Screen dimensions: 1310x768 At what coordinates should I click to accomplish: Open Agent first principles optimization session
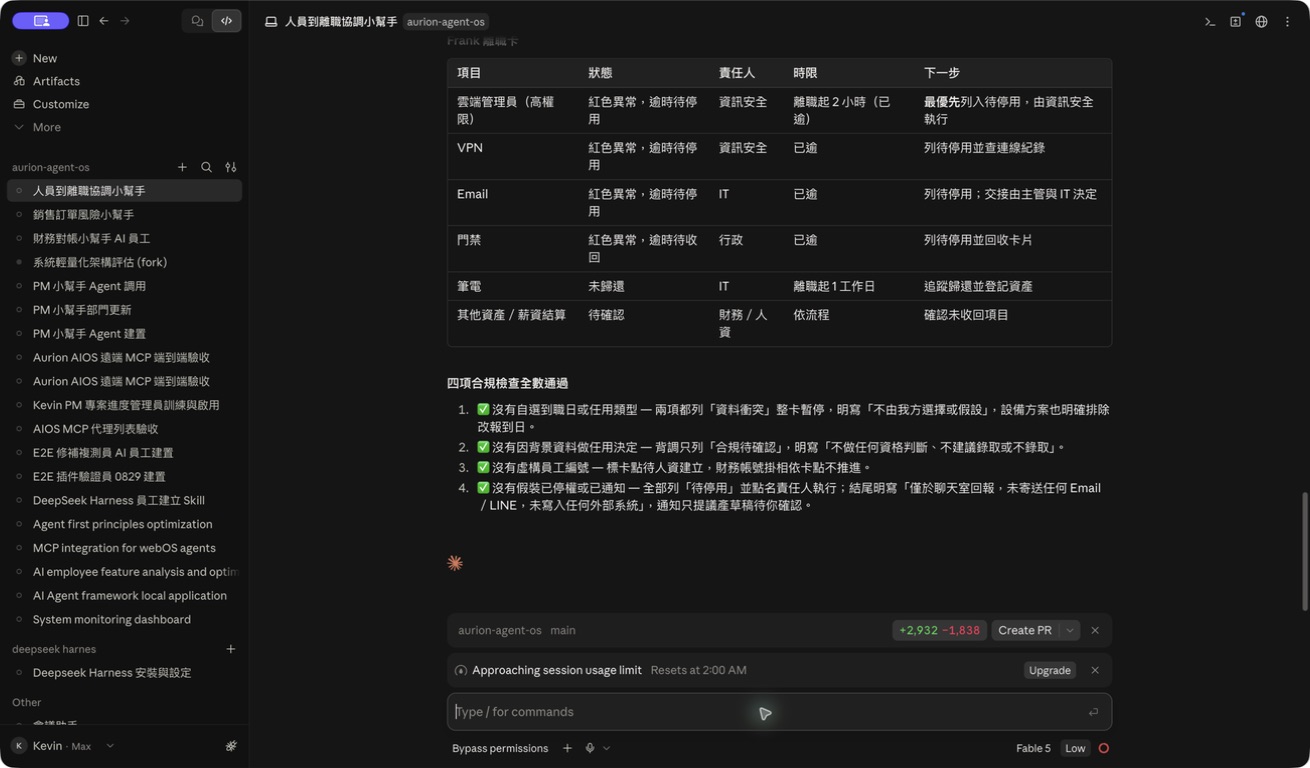tap(124, 524)
